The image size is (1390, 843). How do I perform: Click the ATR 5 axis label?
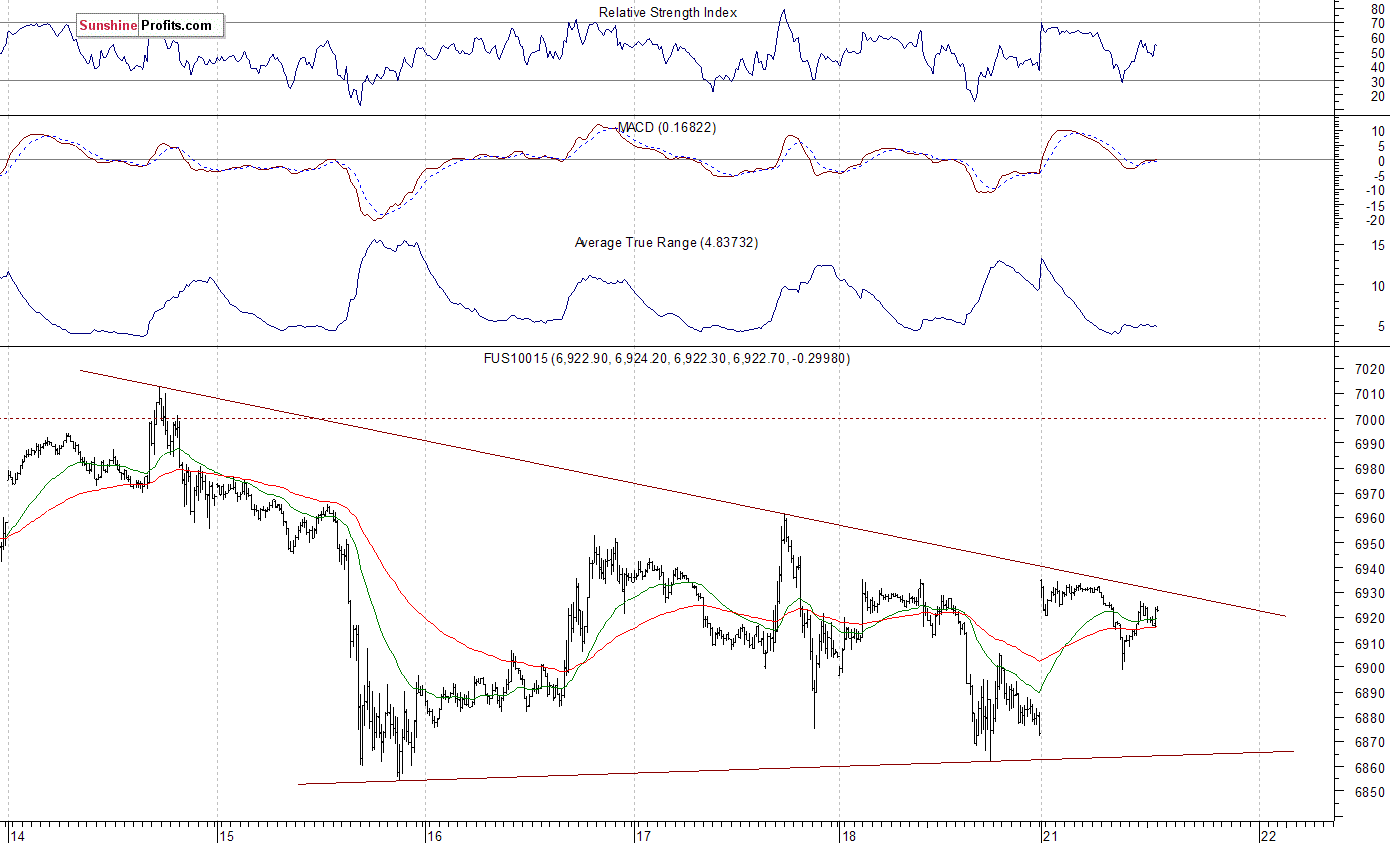[x=1381, y=327]
